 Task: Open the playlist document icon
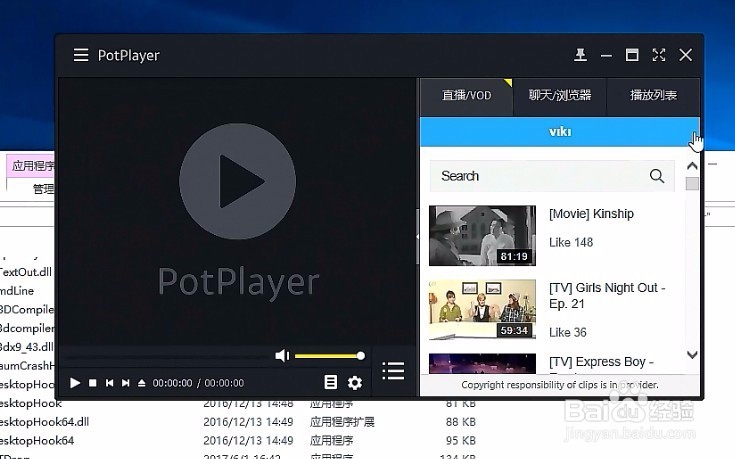tap(330, 382)
